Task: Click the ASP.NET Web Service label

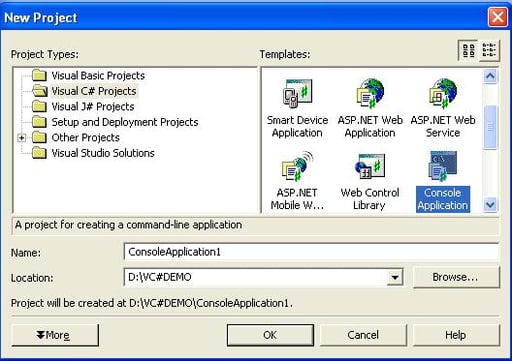Action: tap(443, 126)
